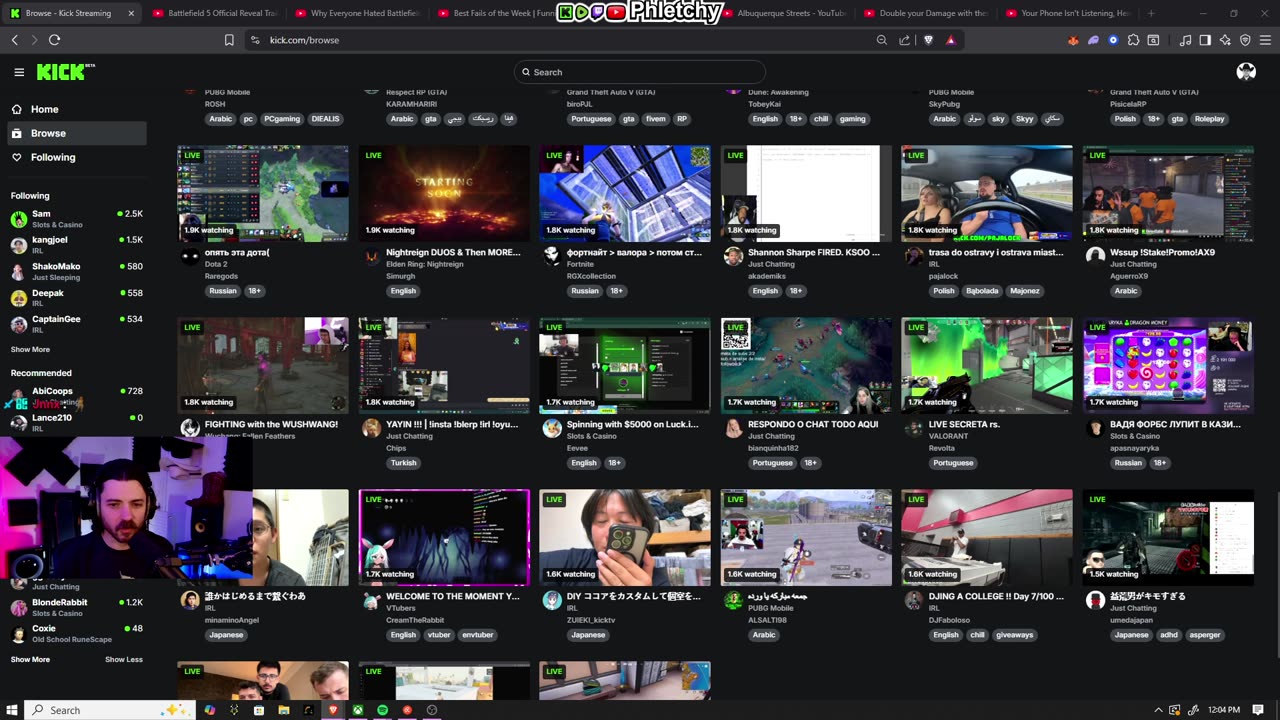This screenshot has width=1280, height=720.
Task: Open the taskbar notifications icon
Action: [x=1259, y=710]
